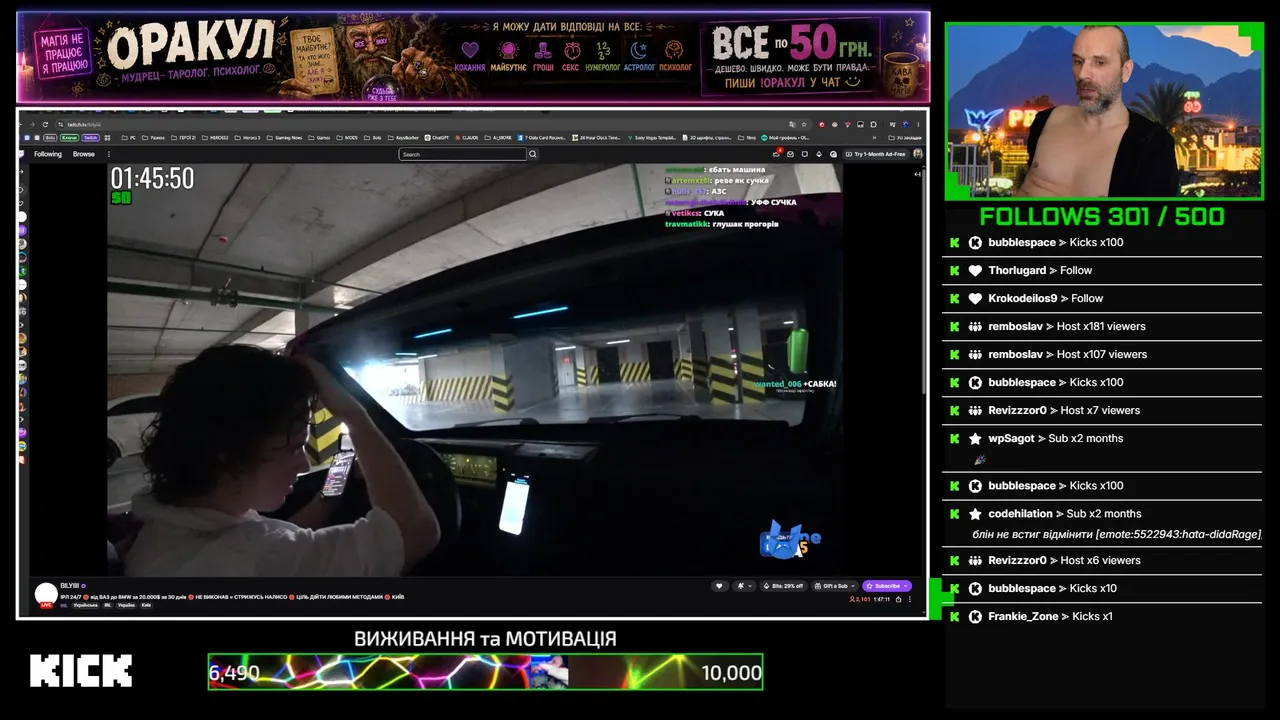
Task: Click the Thorlugard Follow heart icon
Action: (x=975, y=270)
